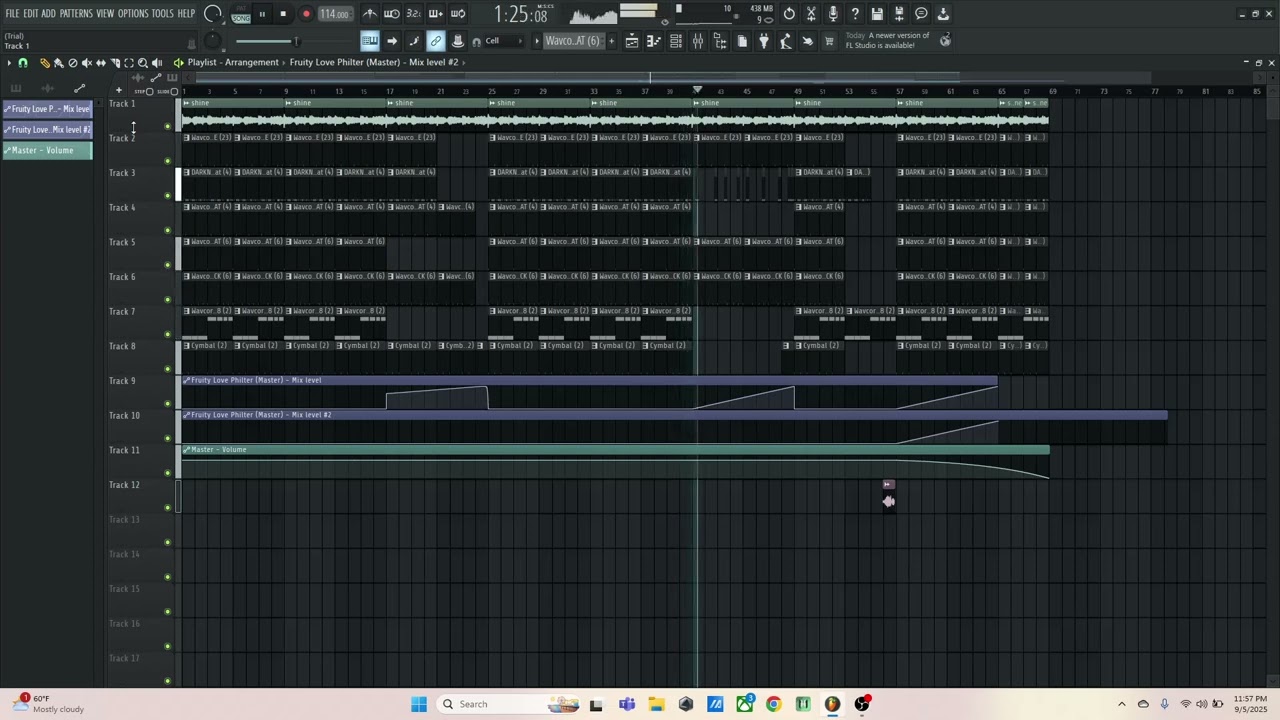This screenshot has width=1280, height=720.
Task: Click the content library download icon
Action: 943,14
